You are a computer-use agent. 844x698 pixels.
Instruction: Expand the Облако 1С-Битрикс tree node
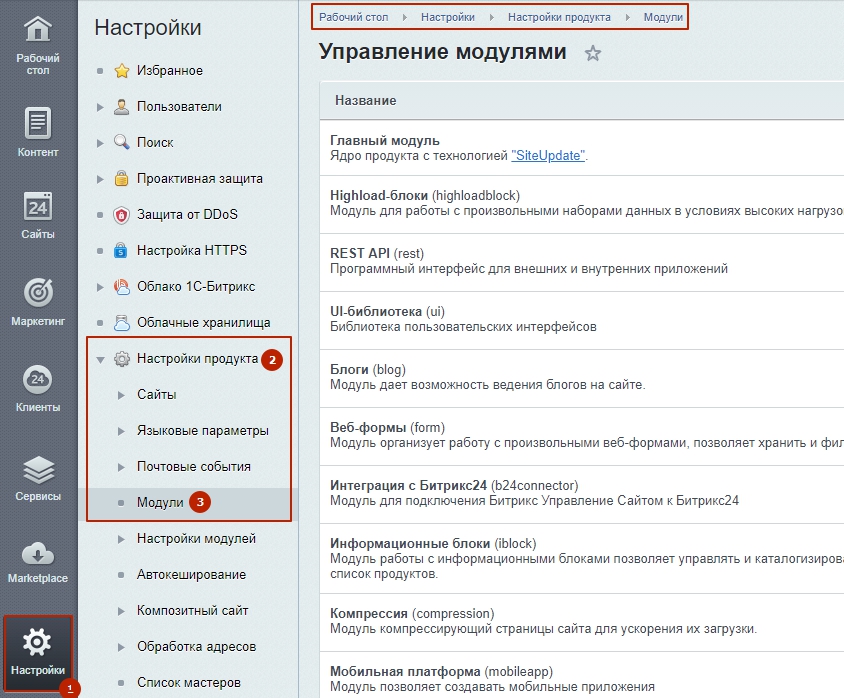[100, 287]
